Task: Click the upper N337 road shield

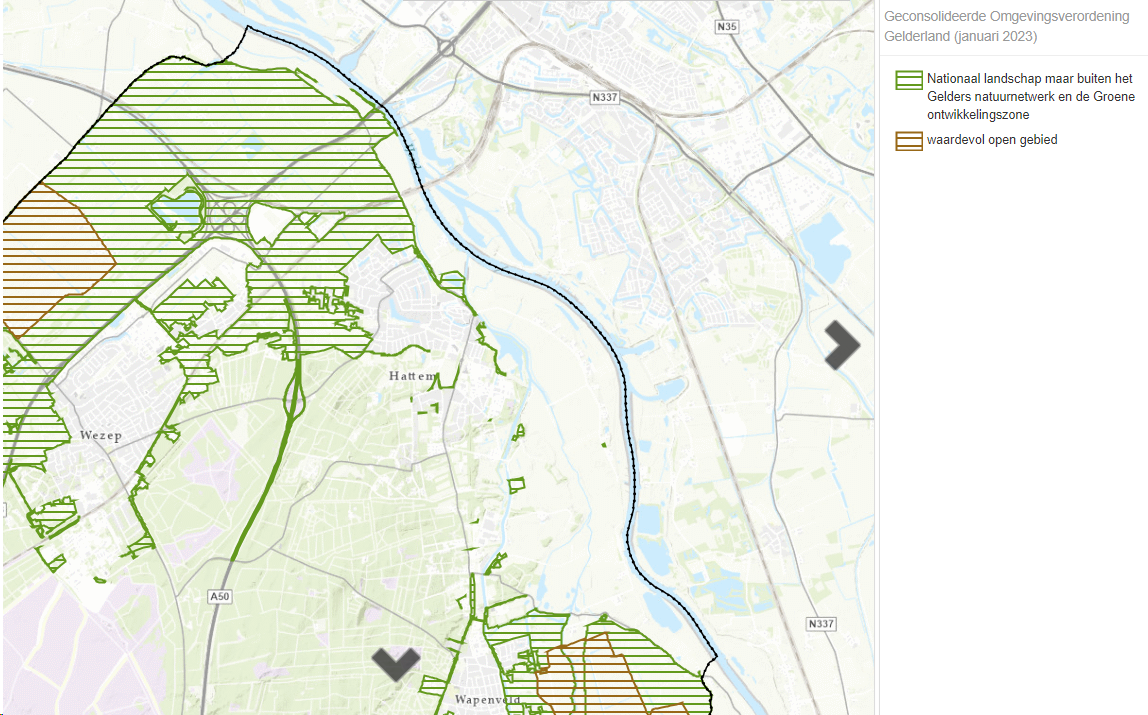Action: [604, 97]
